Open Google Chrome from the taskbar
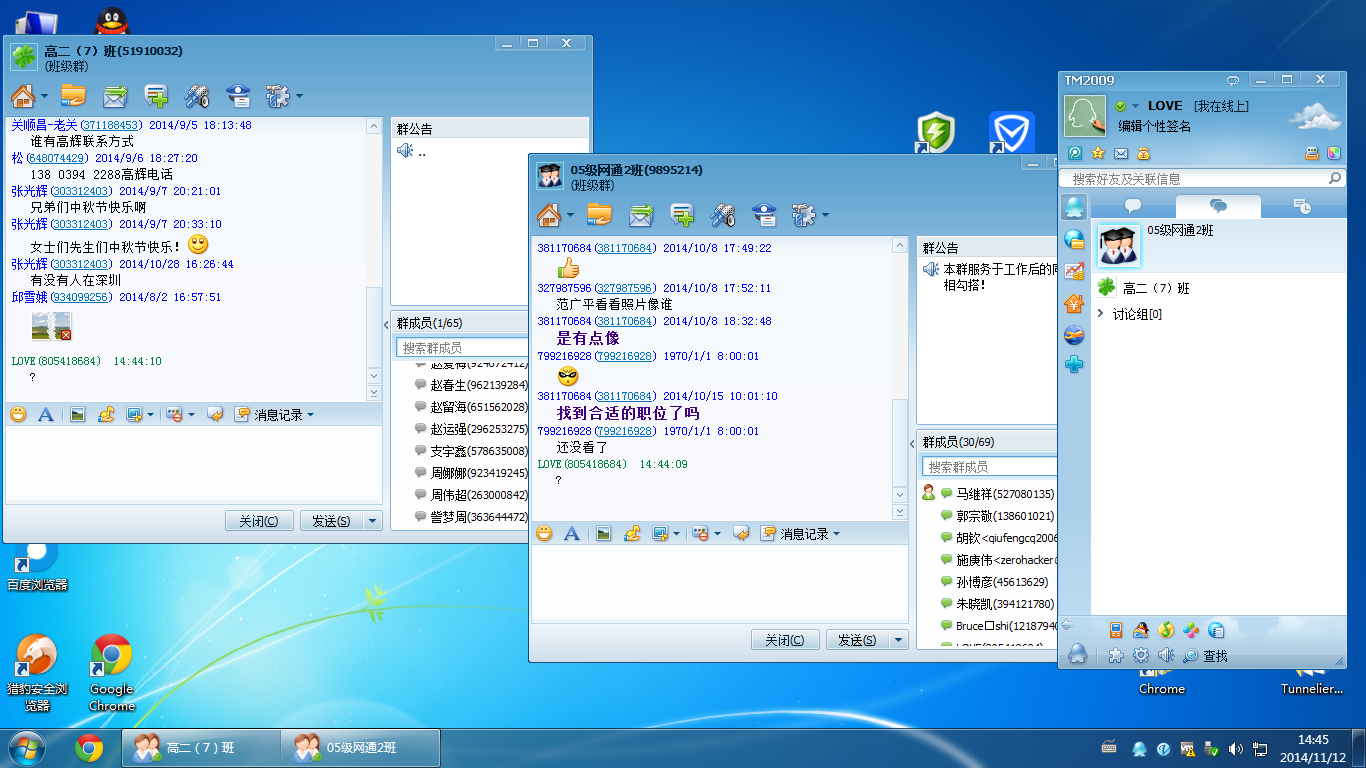Viewport: 1366px width, 768px height. 89,748
